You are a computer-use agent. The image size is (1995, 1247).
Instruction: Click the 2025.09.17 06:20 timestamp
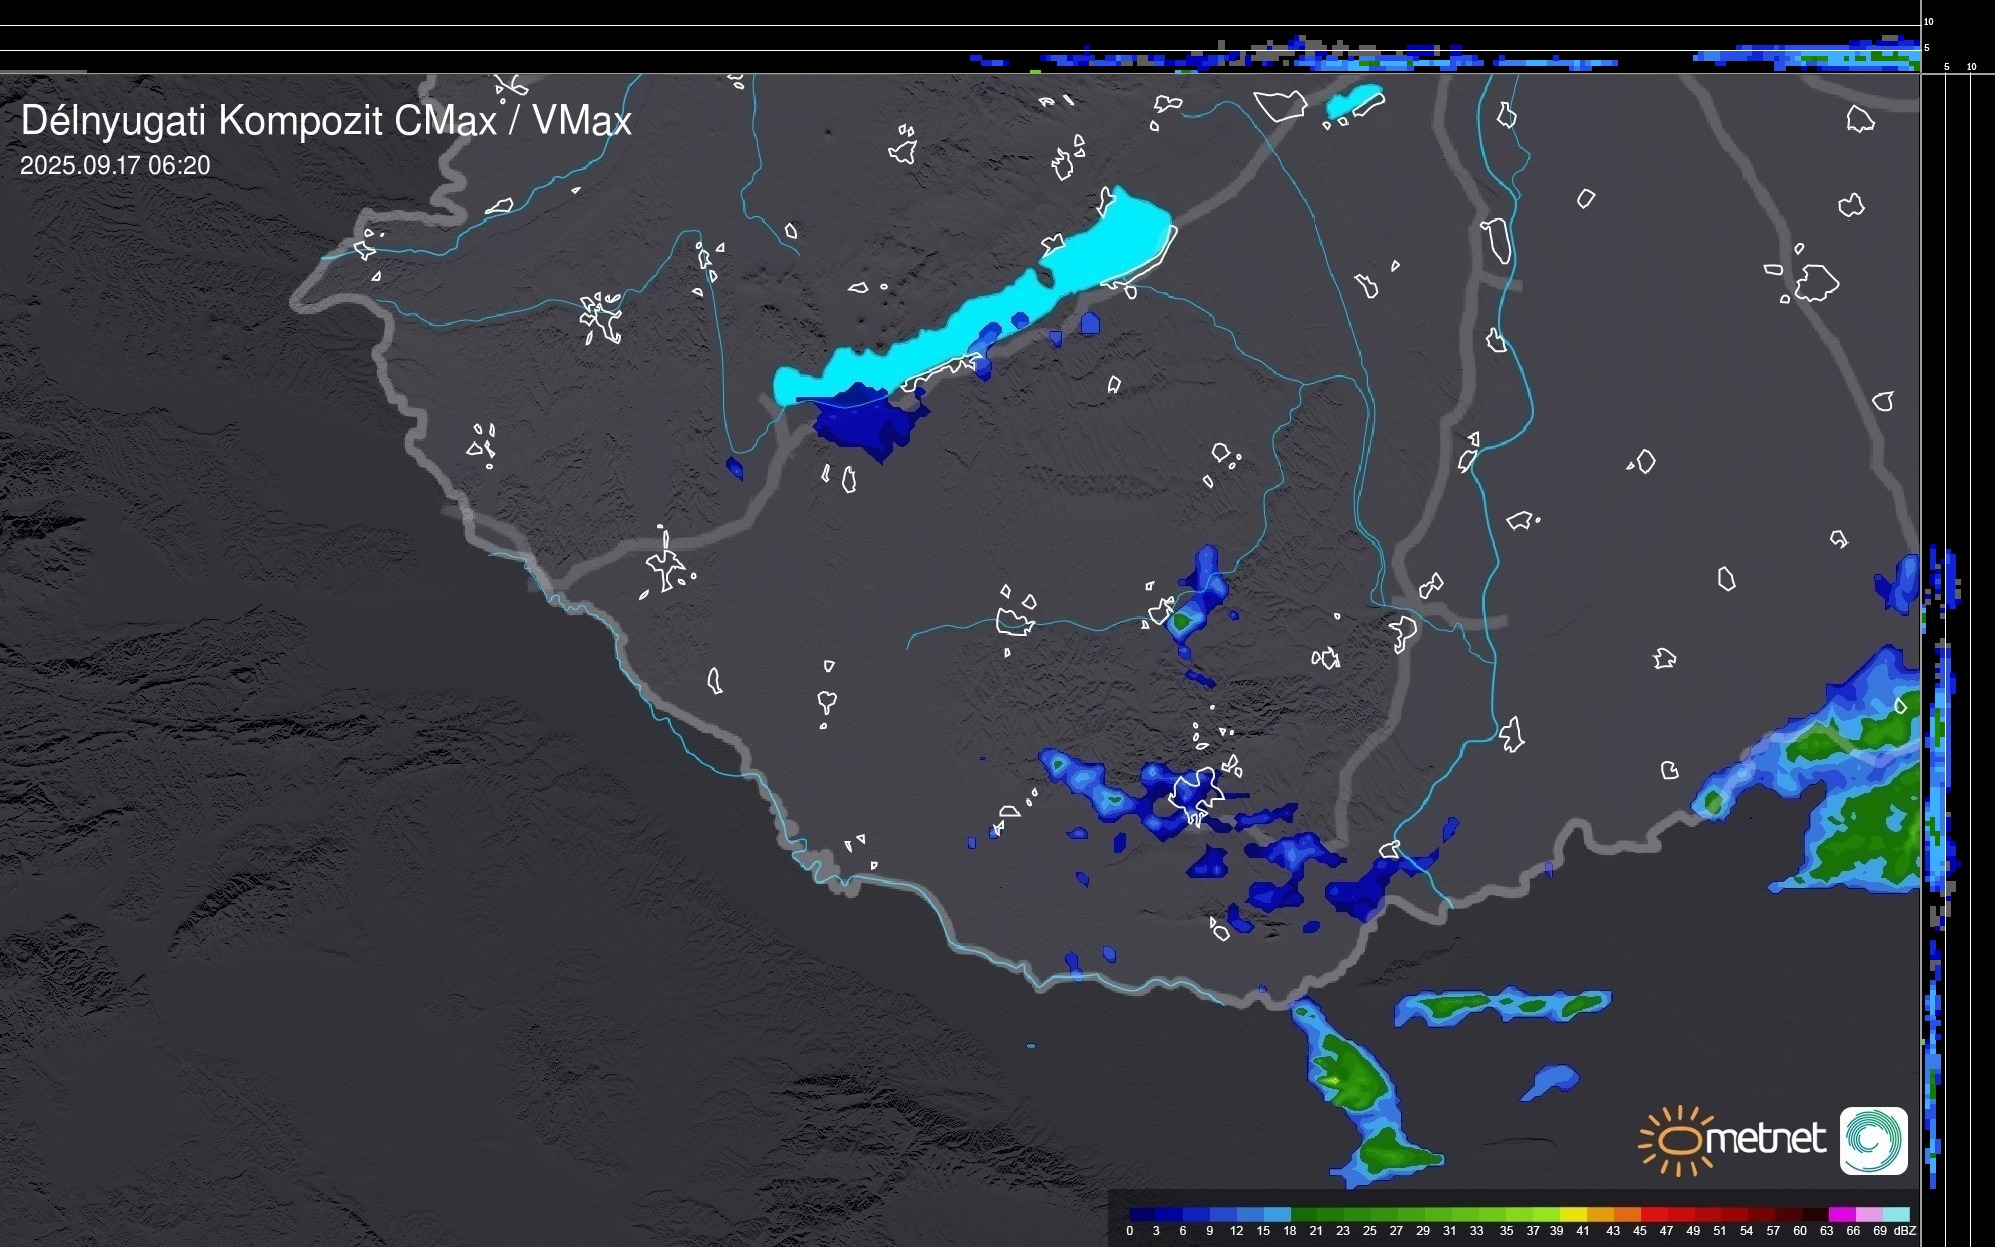tap(115, 166)
